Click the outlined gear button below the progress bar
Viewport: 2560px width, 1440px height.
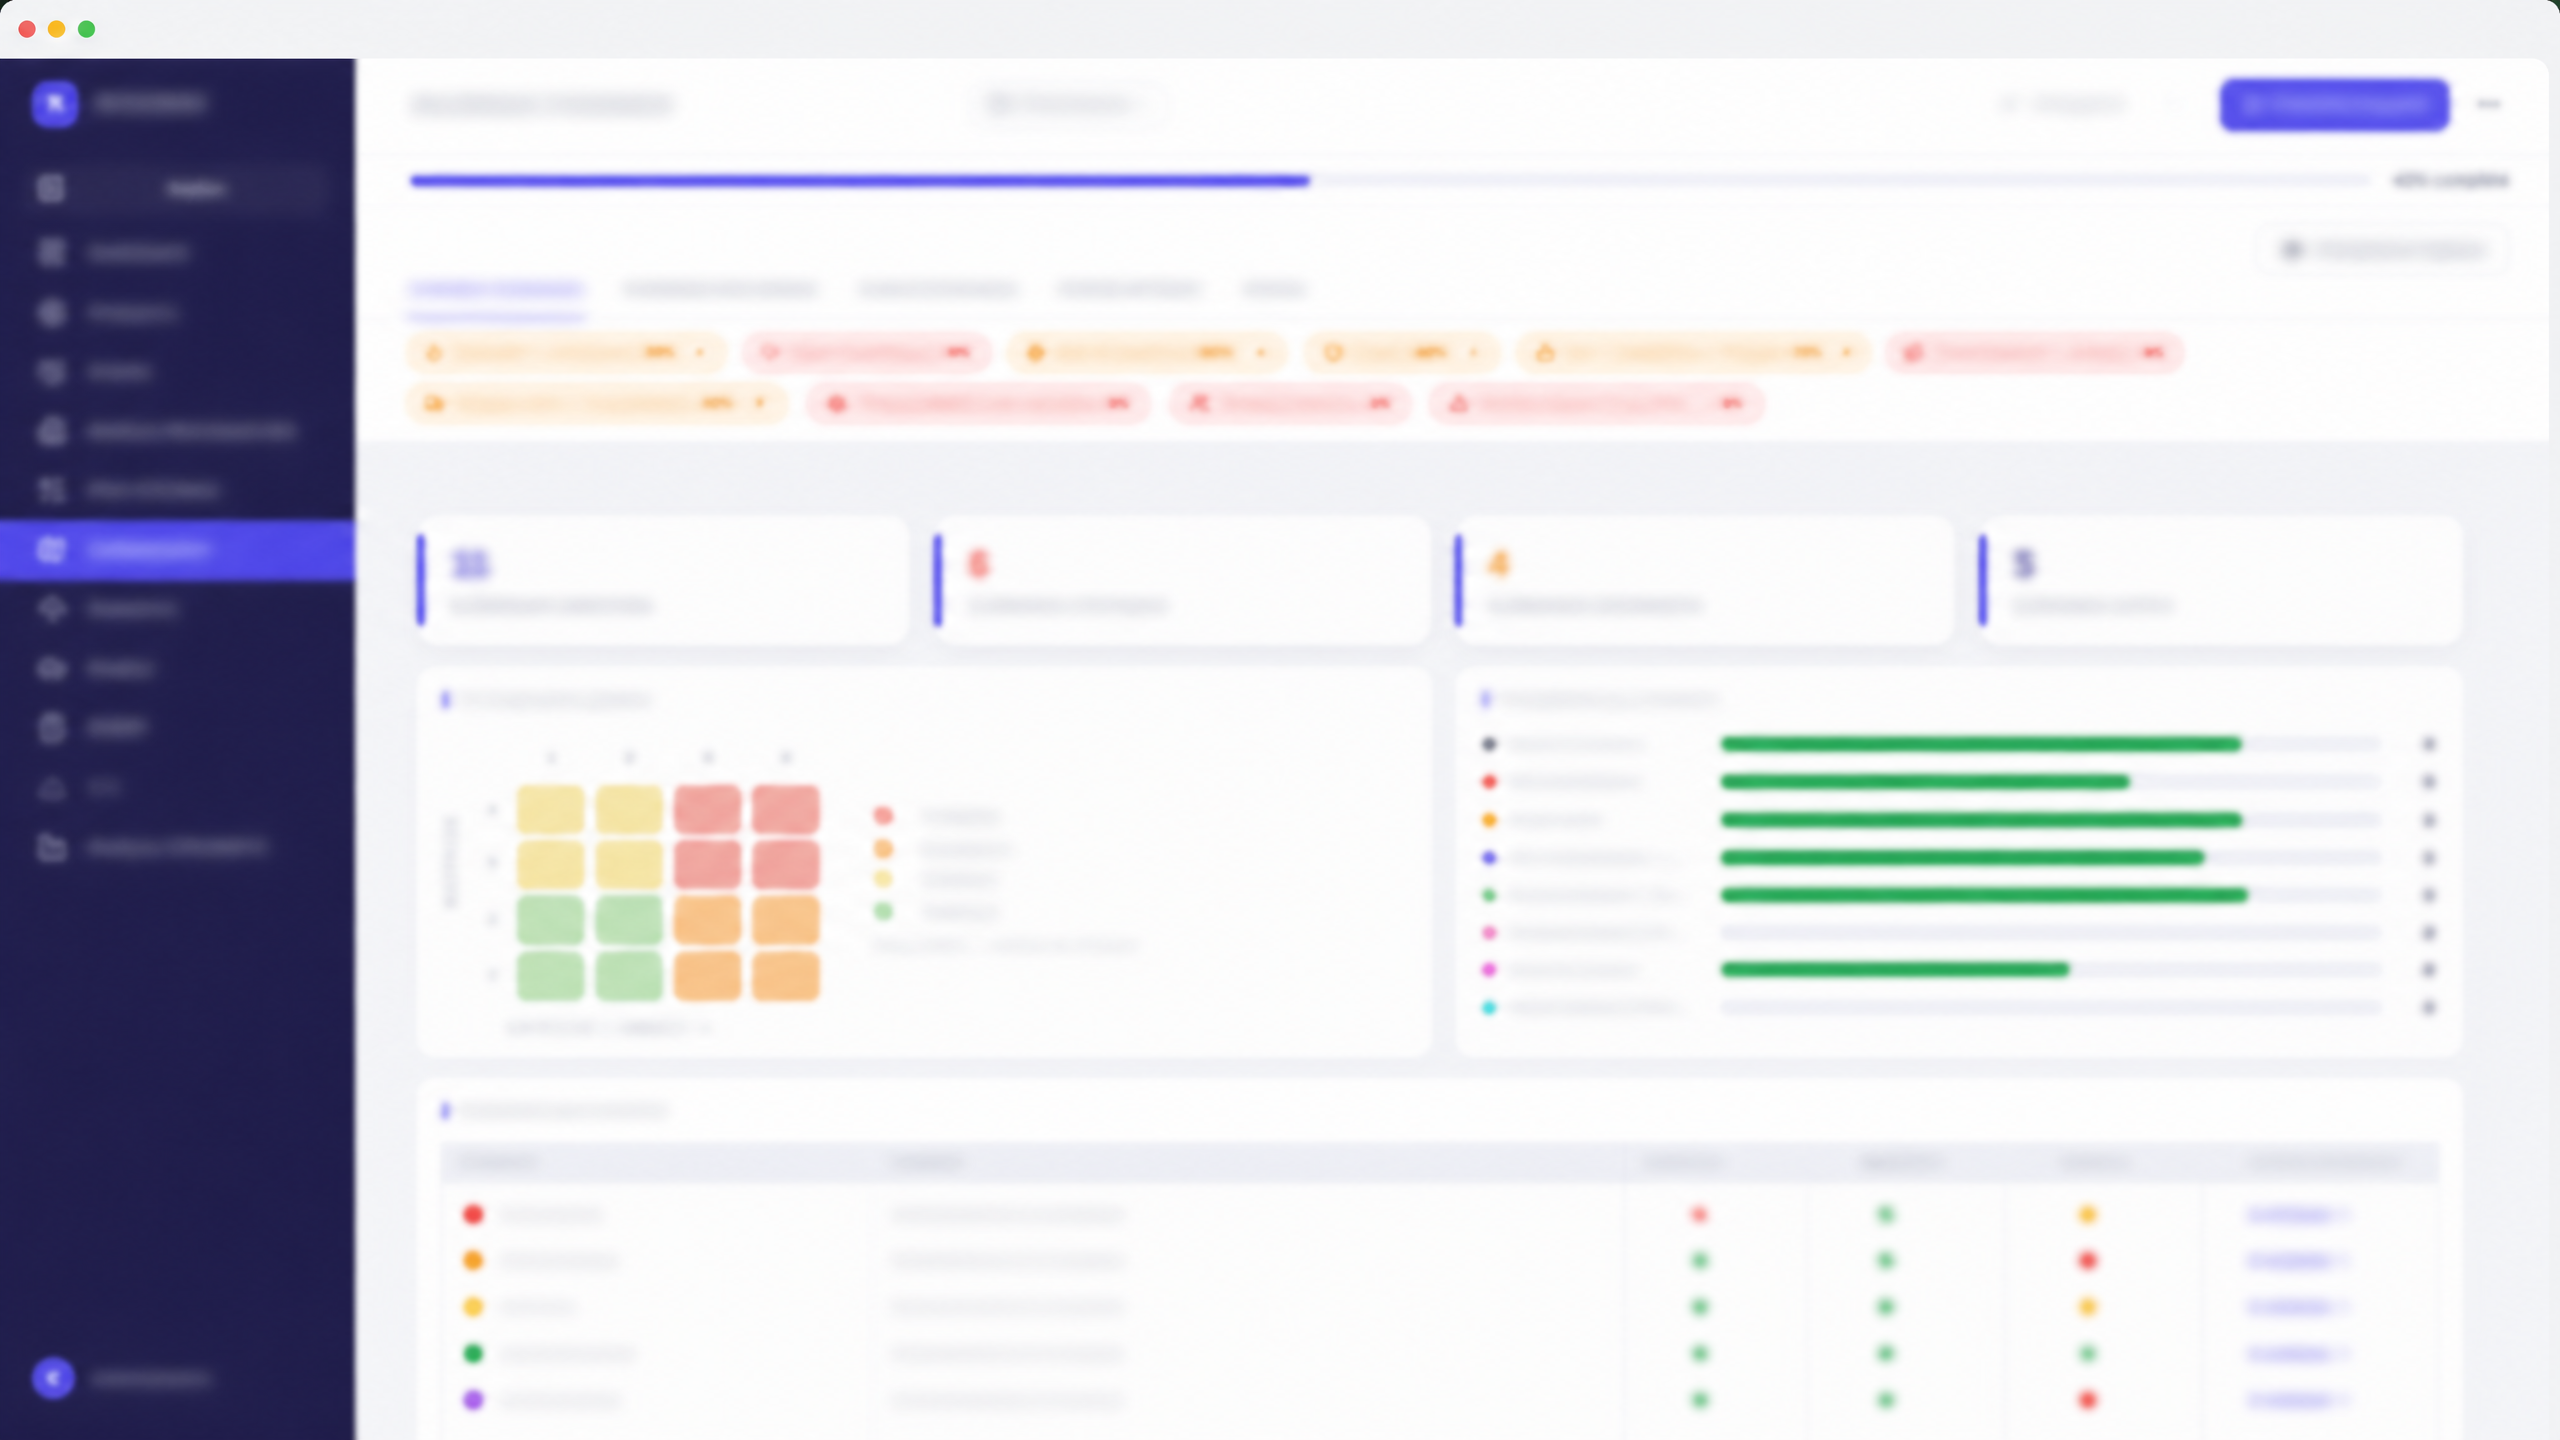coord(2385,249)
